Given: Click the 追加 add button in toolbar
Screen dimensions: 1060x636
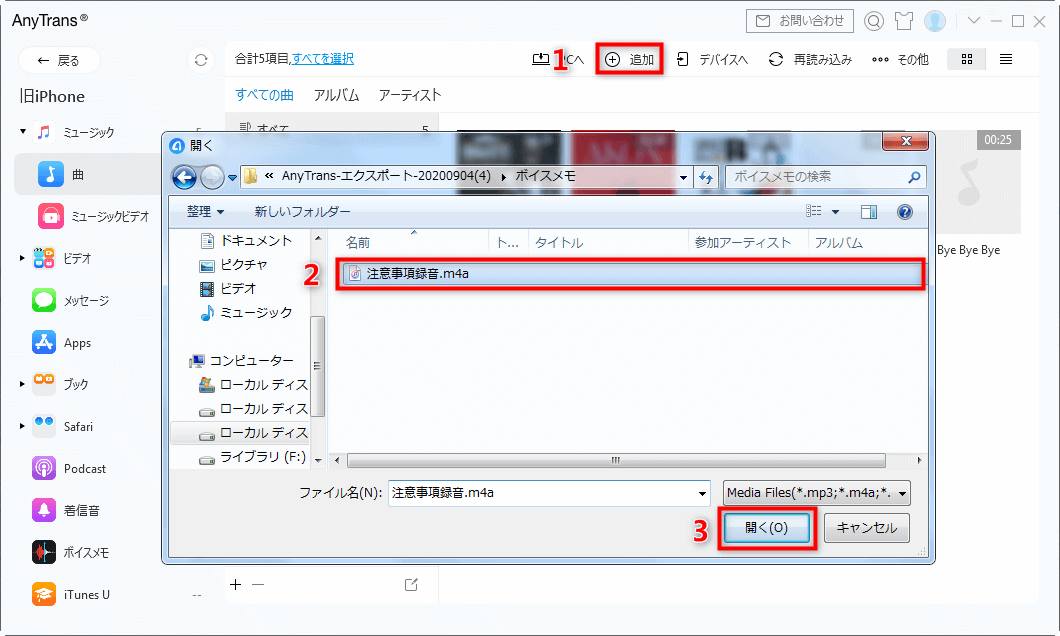Looking at the screenshot, I should (x=629, y=59).
